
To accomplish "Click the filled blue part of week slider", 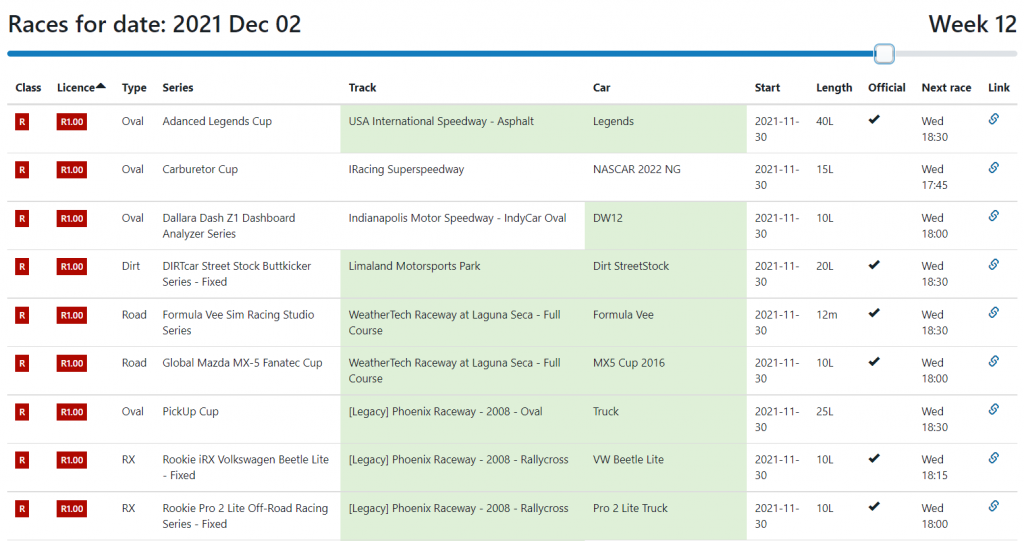I will (x=441, y=54).
